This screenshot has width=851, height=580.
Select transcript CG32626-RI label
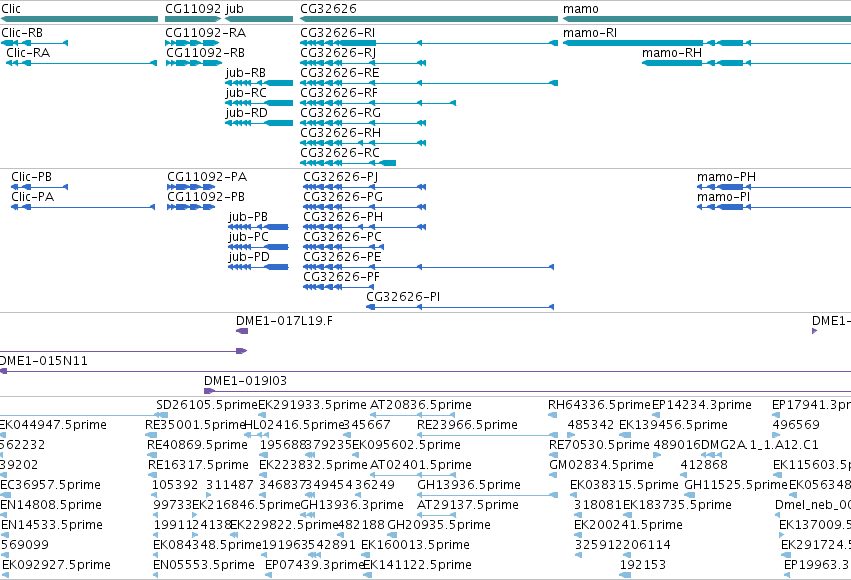(x=338, y=33)
